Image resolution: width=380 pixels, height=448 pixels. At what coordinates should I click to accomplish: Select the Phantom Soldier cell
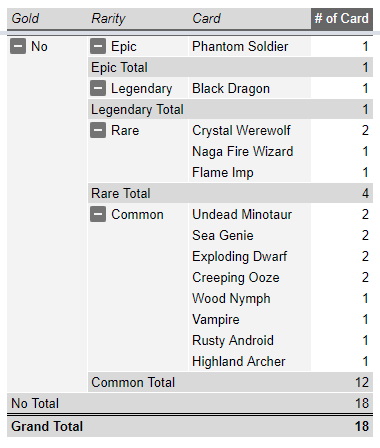250,46
